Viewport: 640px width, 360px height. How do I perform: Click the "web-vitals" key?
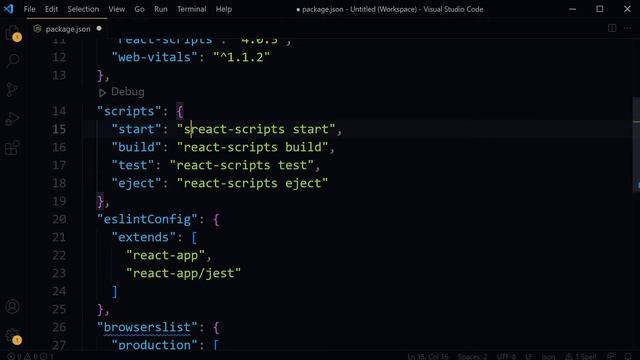[x=155, y=57]
